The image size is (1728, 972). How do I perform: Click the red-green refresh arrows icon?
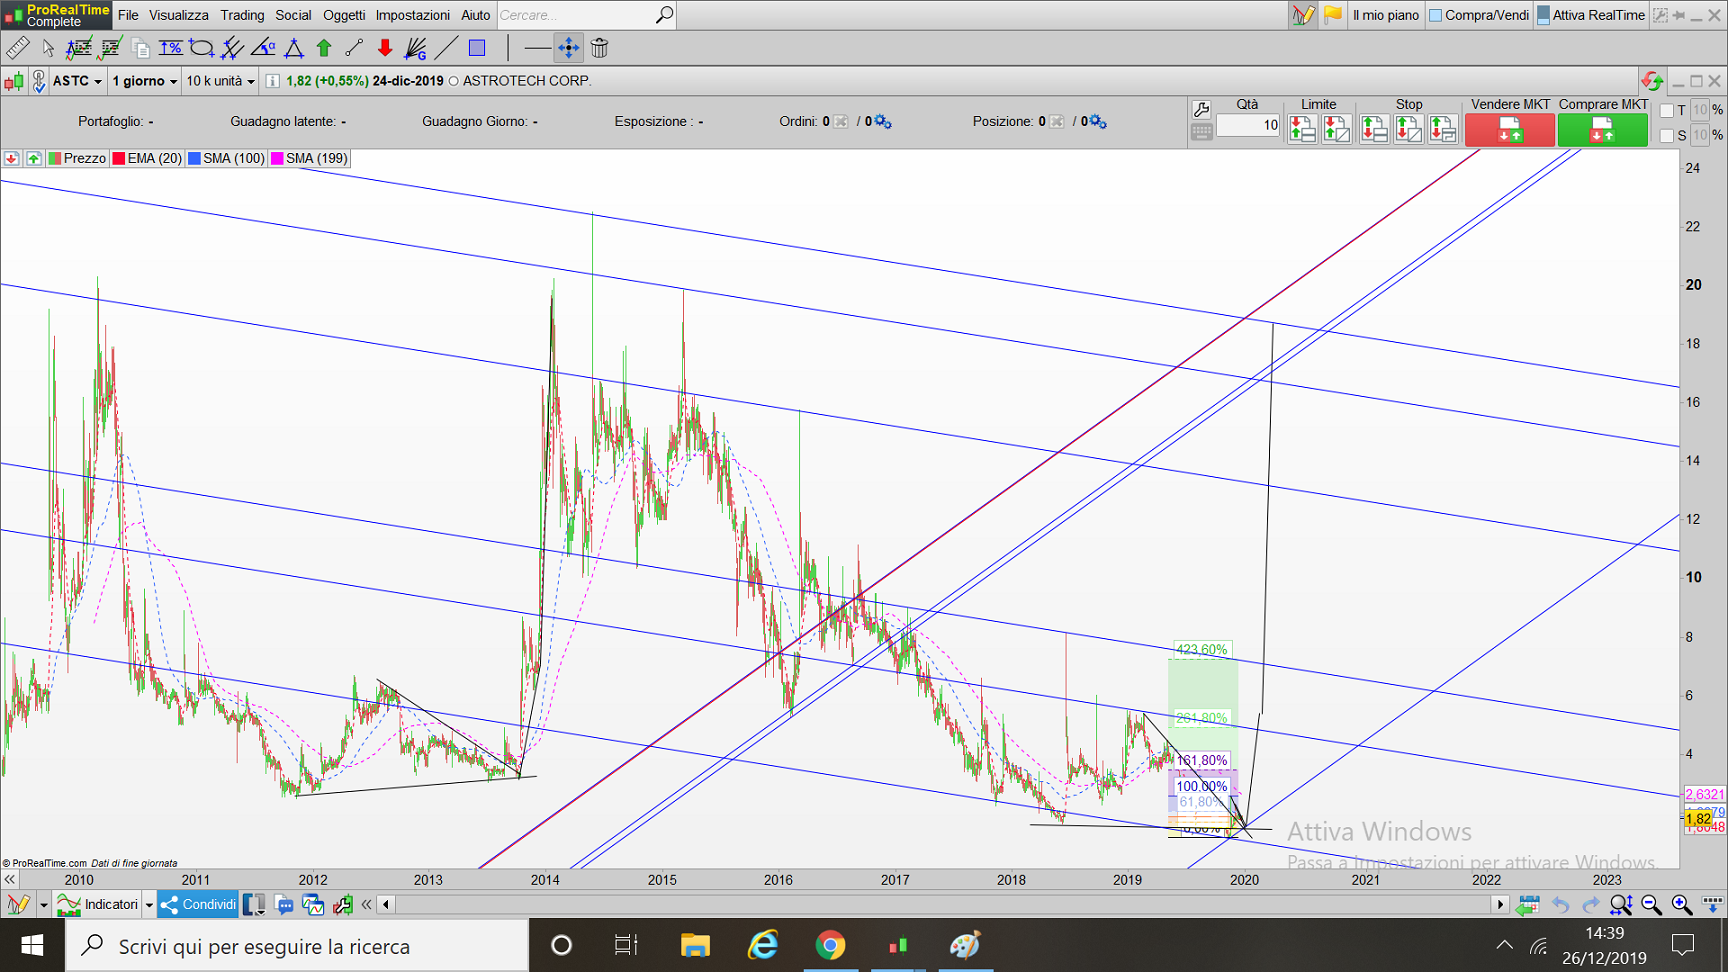(x=1652, y=81)
